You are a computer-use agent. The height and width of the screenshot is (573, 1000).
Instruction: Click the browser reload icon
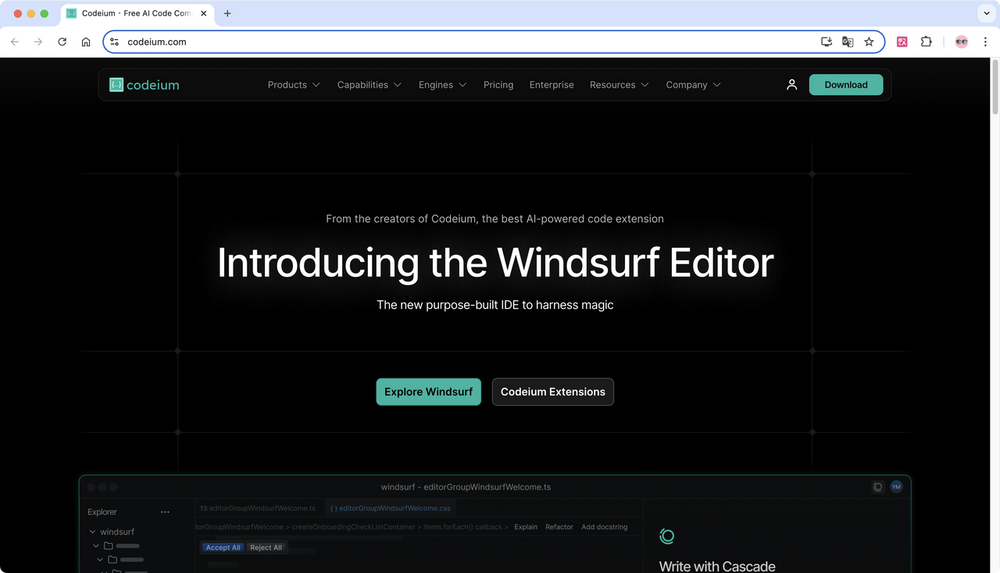coord(62,42)
